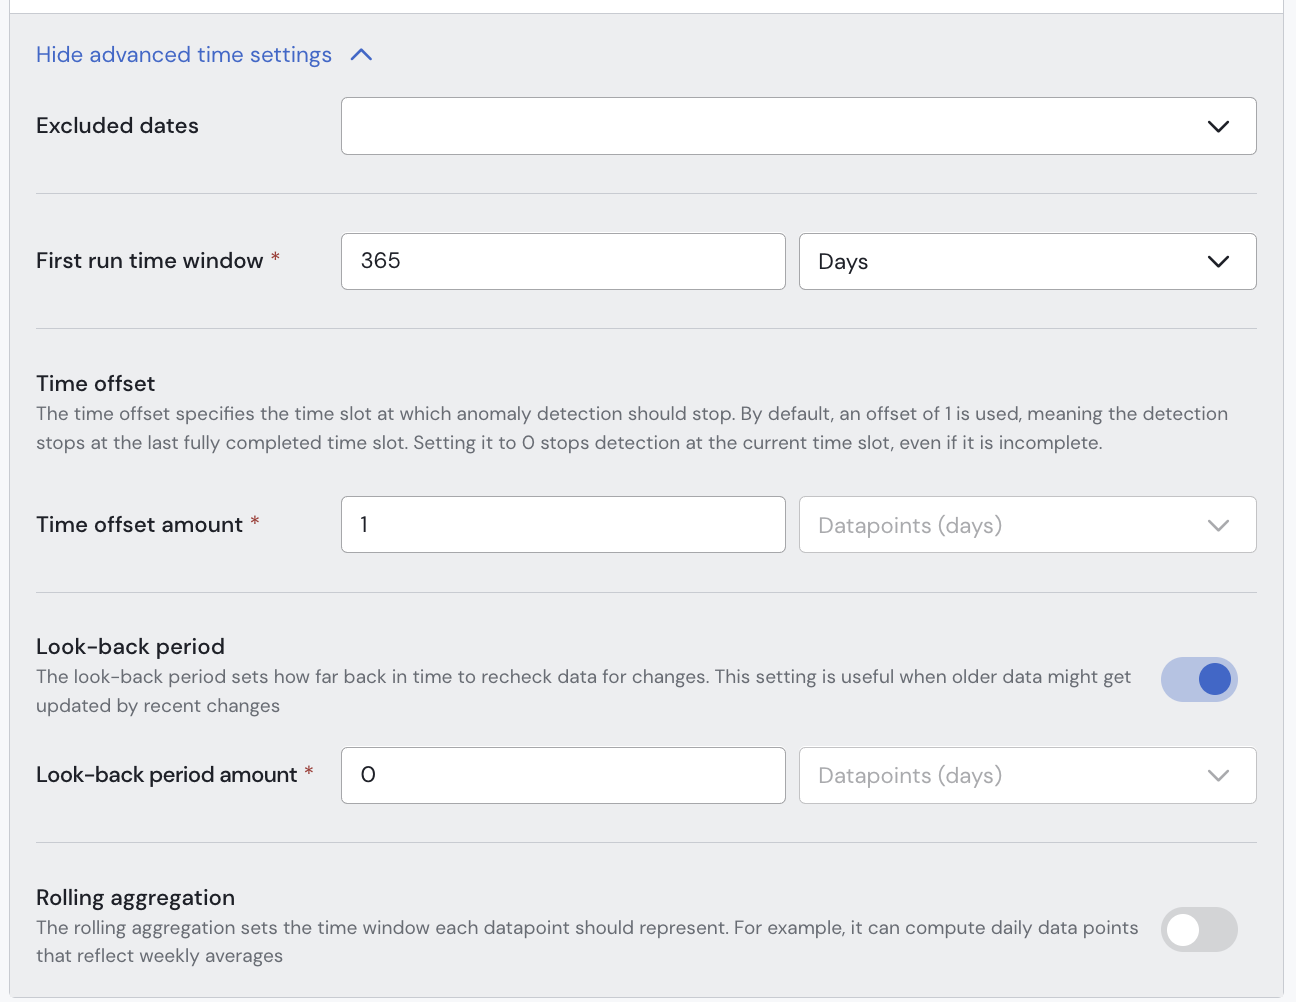
Task: Disable the Look-back period toggle
Action: click(1199, 680)
